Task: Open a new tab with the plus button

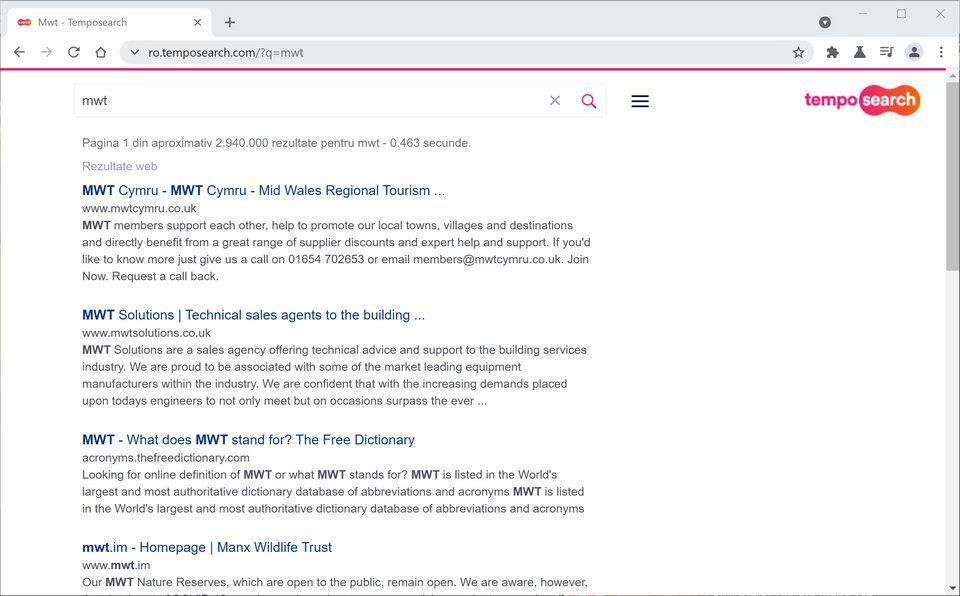Action: 230,21
